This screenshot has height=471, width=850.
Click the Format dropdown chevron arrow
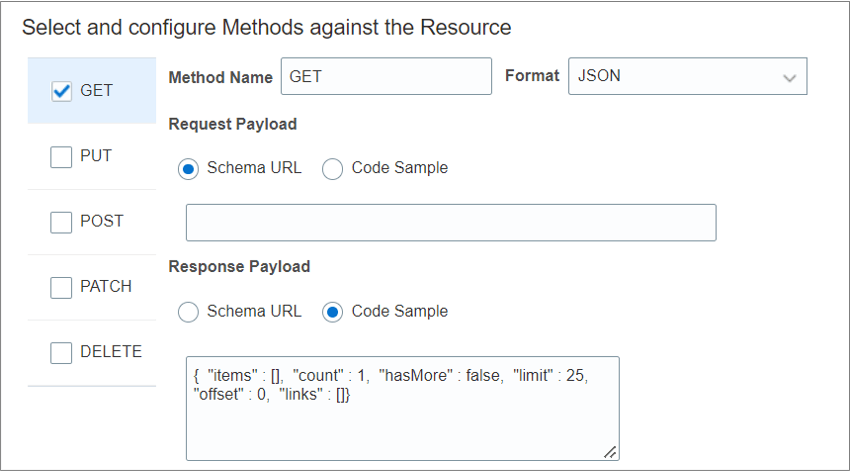click(789, 77)
